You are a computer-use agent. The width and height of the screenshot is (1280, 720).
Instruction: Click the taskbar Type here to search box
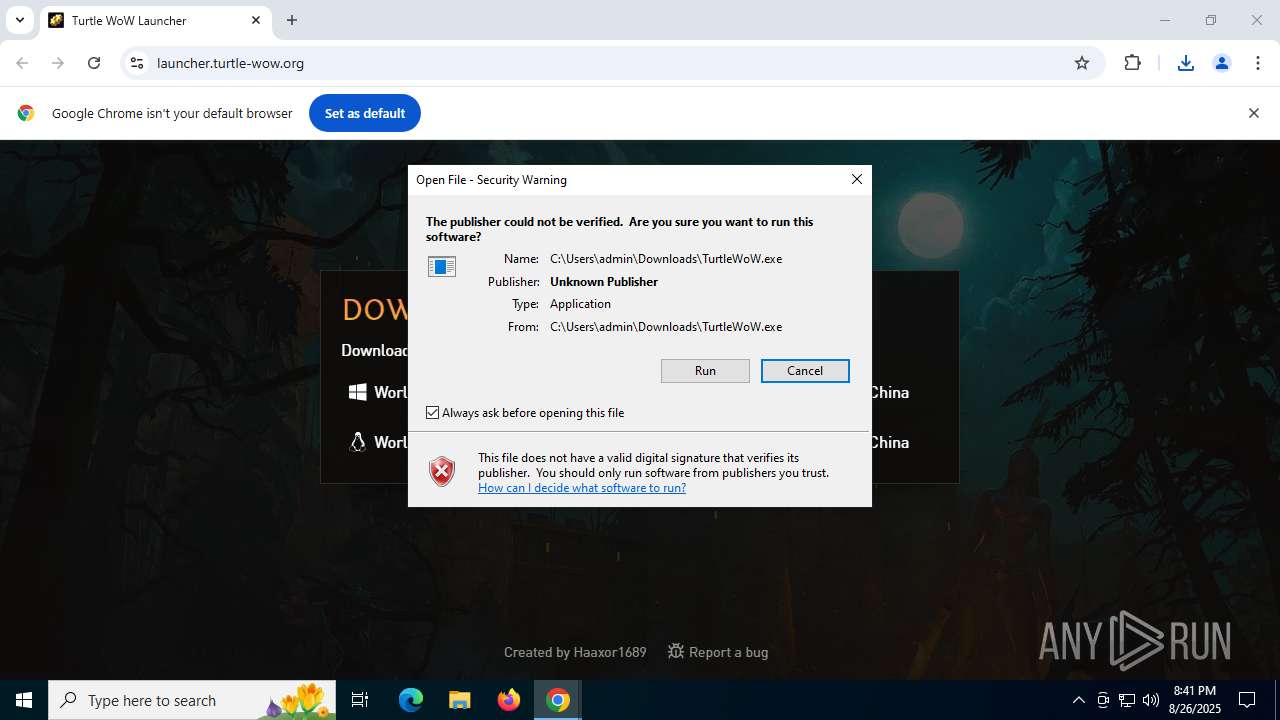click(190, 700)
